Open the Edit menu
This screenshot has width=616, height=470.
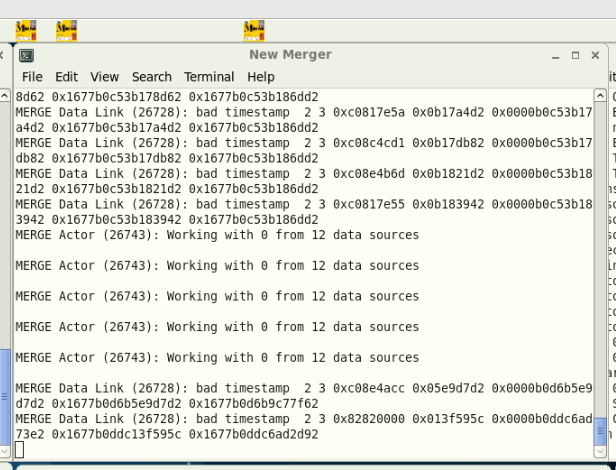[x=66, y=77]
